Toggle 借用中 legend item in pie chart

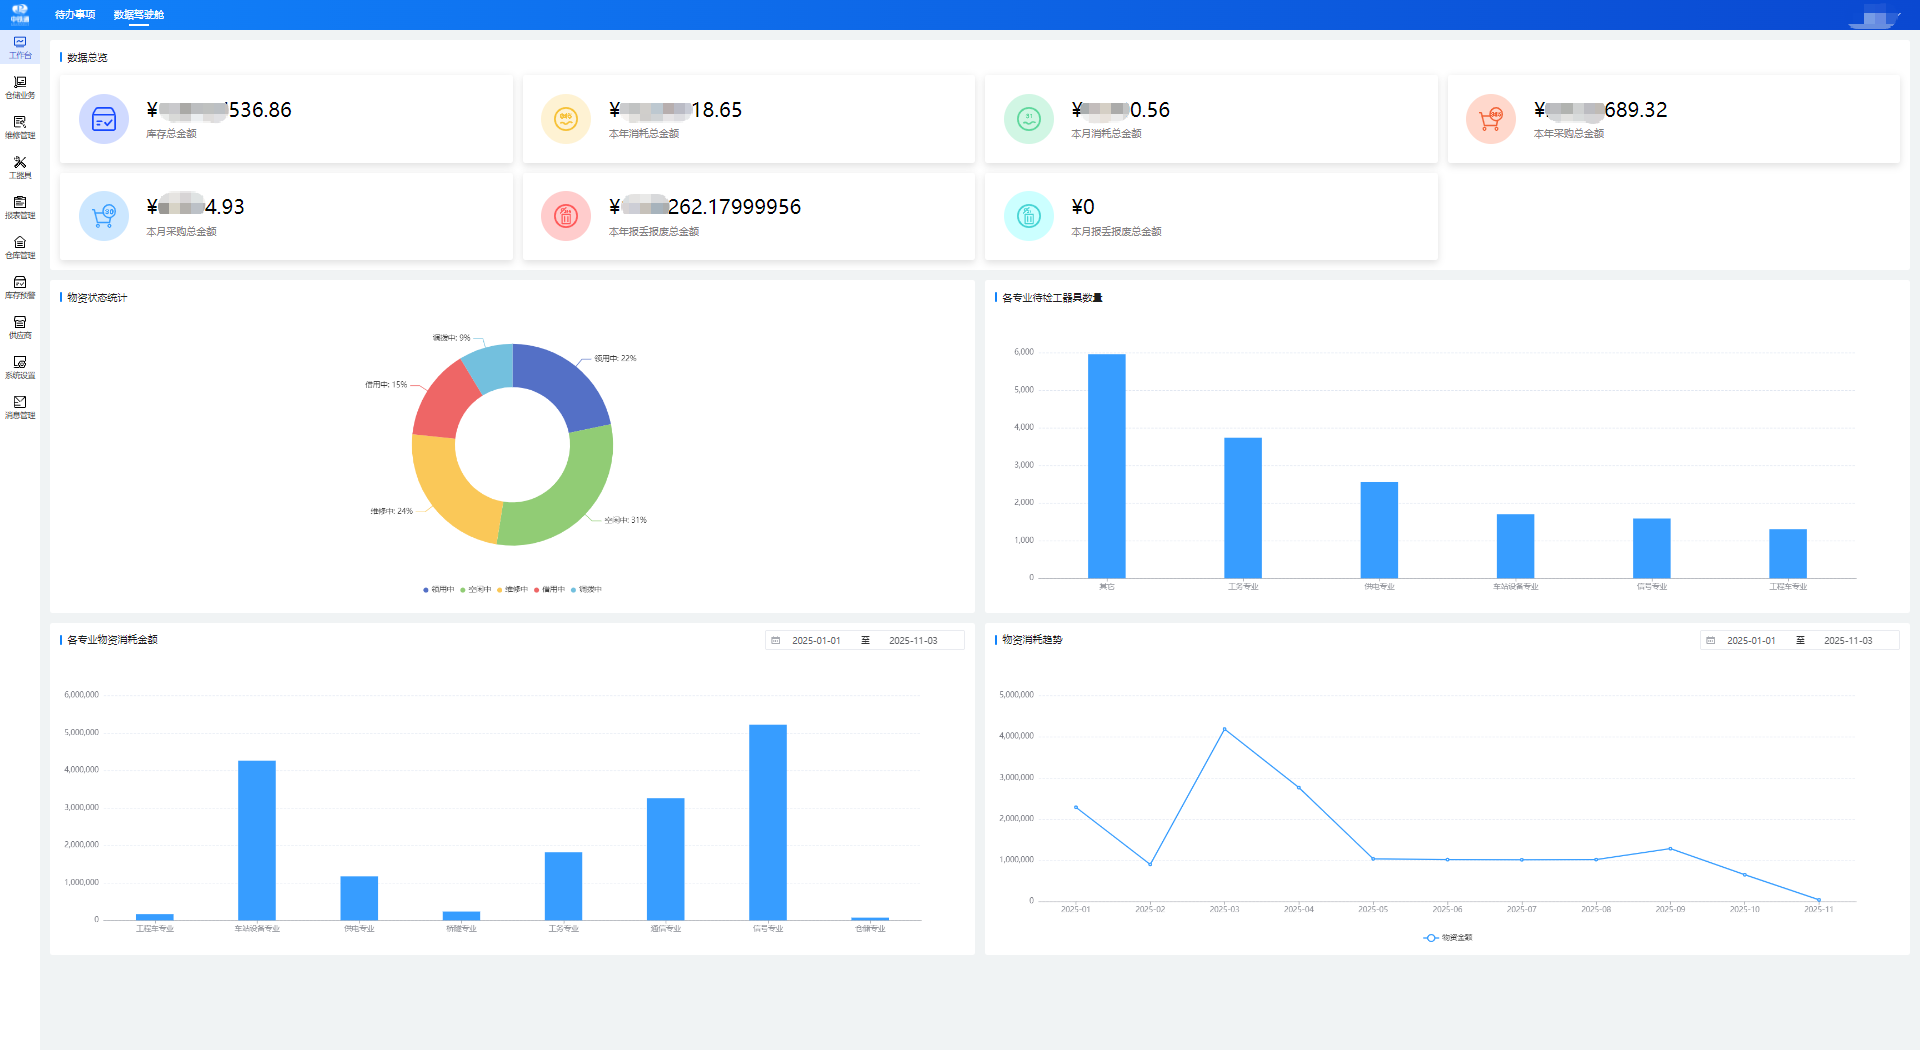point(549,590)
